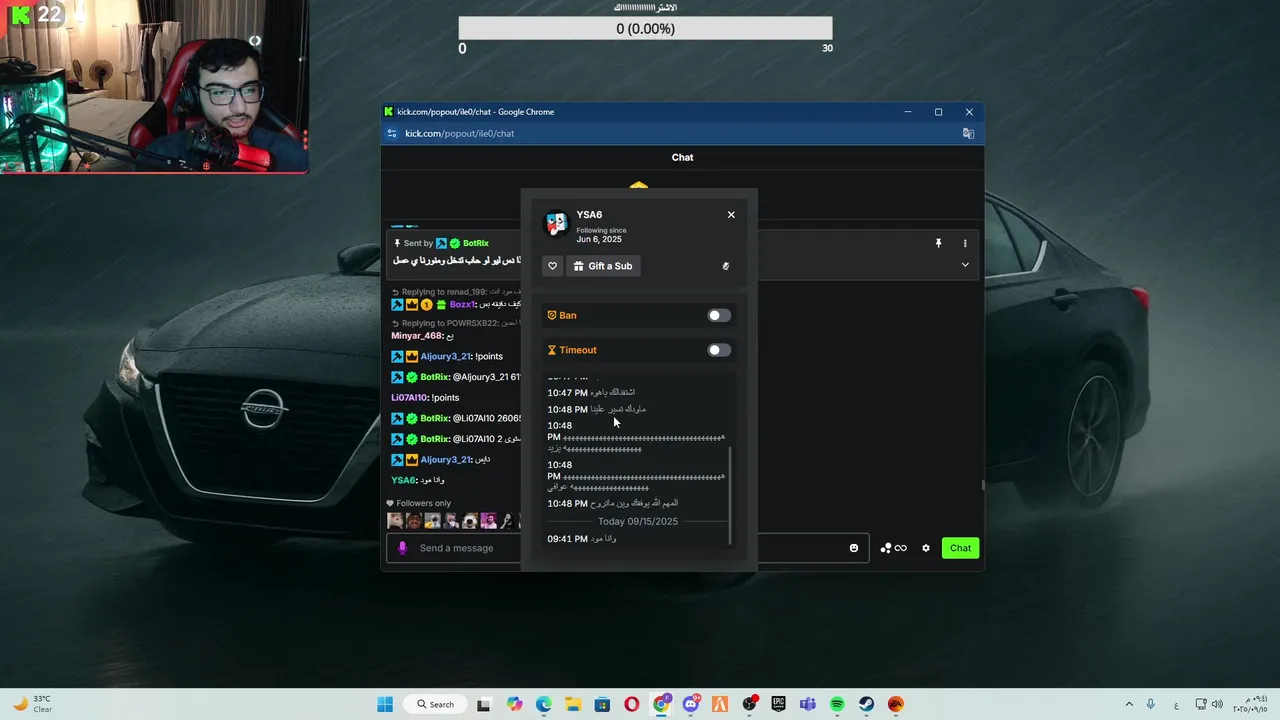
Task: Expand the pinned message chevron
Action: [x=965, y=265]
